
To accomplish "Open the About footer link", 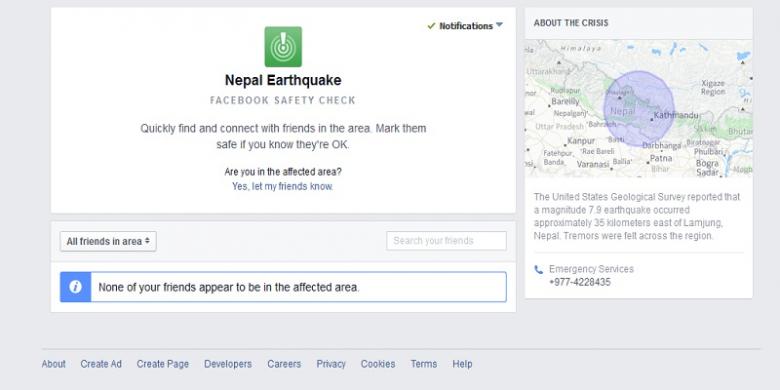I will click(x=54, y=364).
